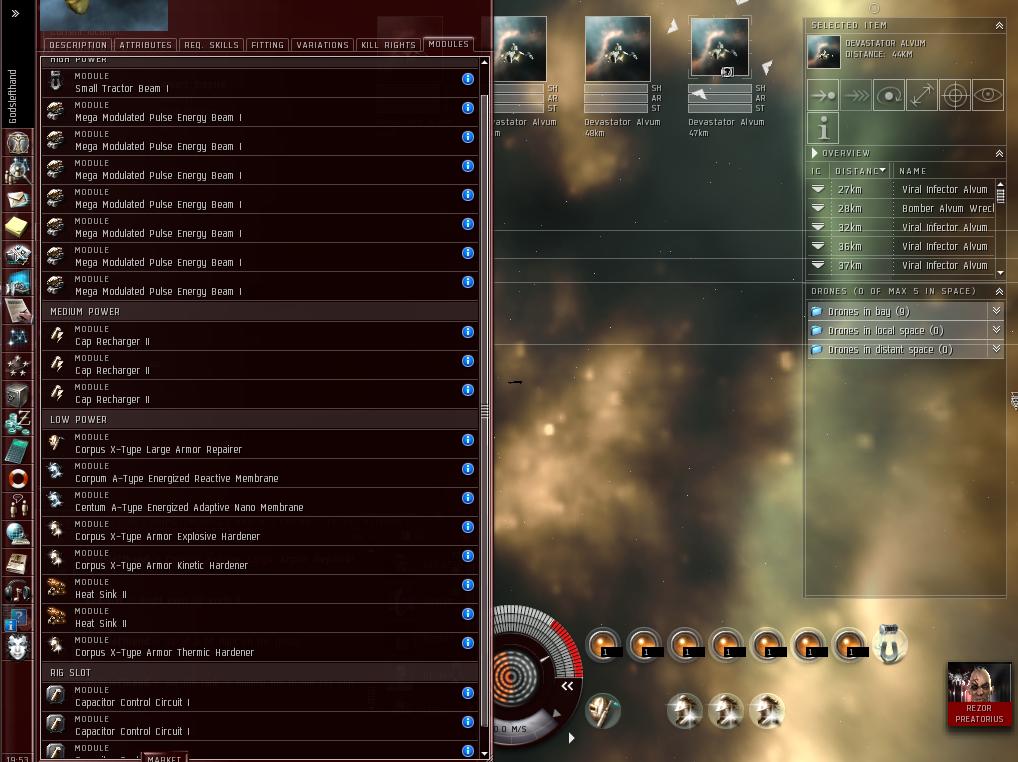
Task: Click the Show Info 'i' button in Selected Item
Action: pos(823,128)
